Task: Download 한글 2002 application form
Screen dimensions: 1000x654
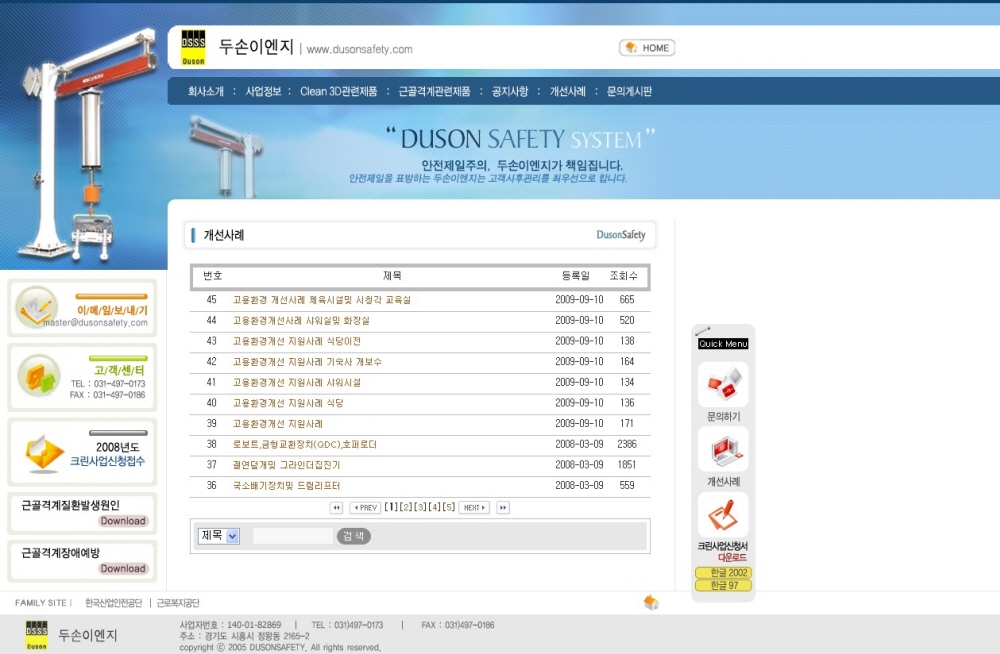Action: 722,573
